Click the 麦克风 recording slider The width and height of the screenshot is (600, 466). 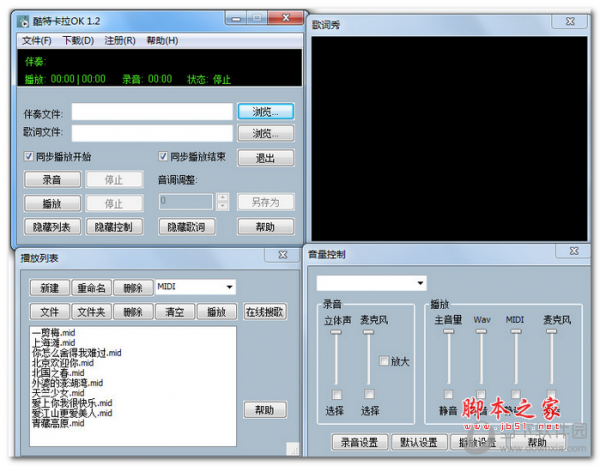(x=368, y=357)
